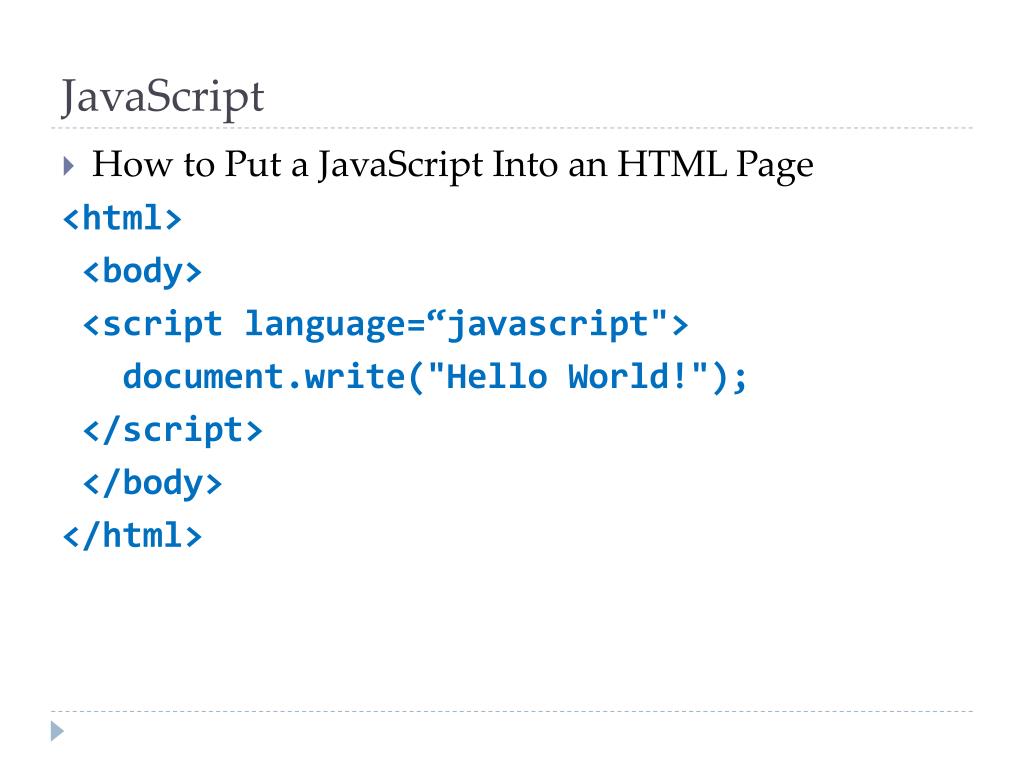
Task: Click the closing "</script>" code line
Action: click(x=172, y=430)
